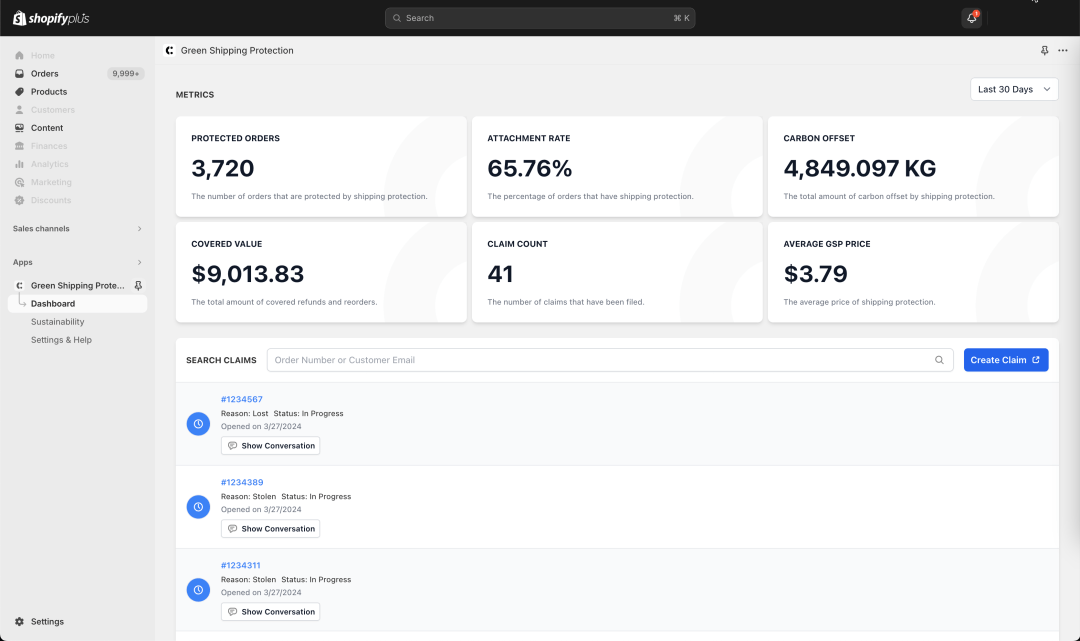Click the Marketing target icon

click(19, 182)
